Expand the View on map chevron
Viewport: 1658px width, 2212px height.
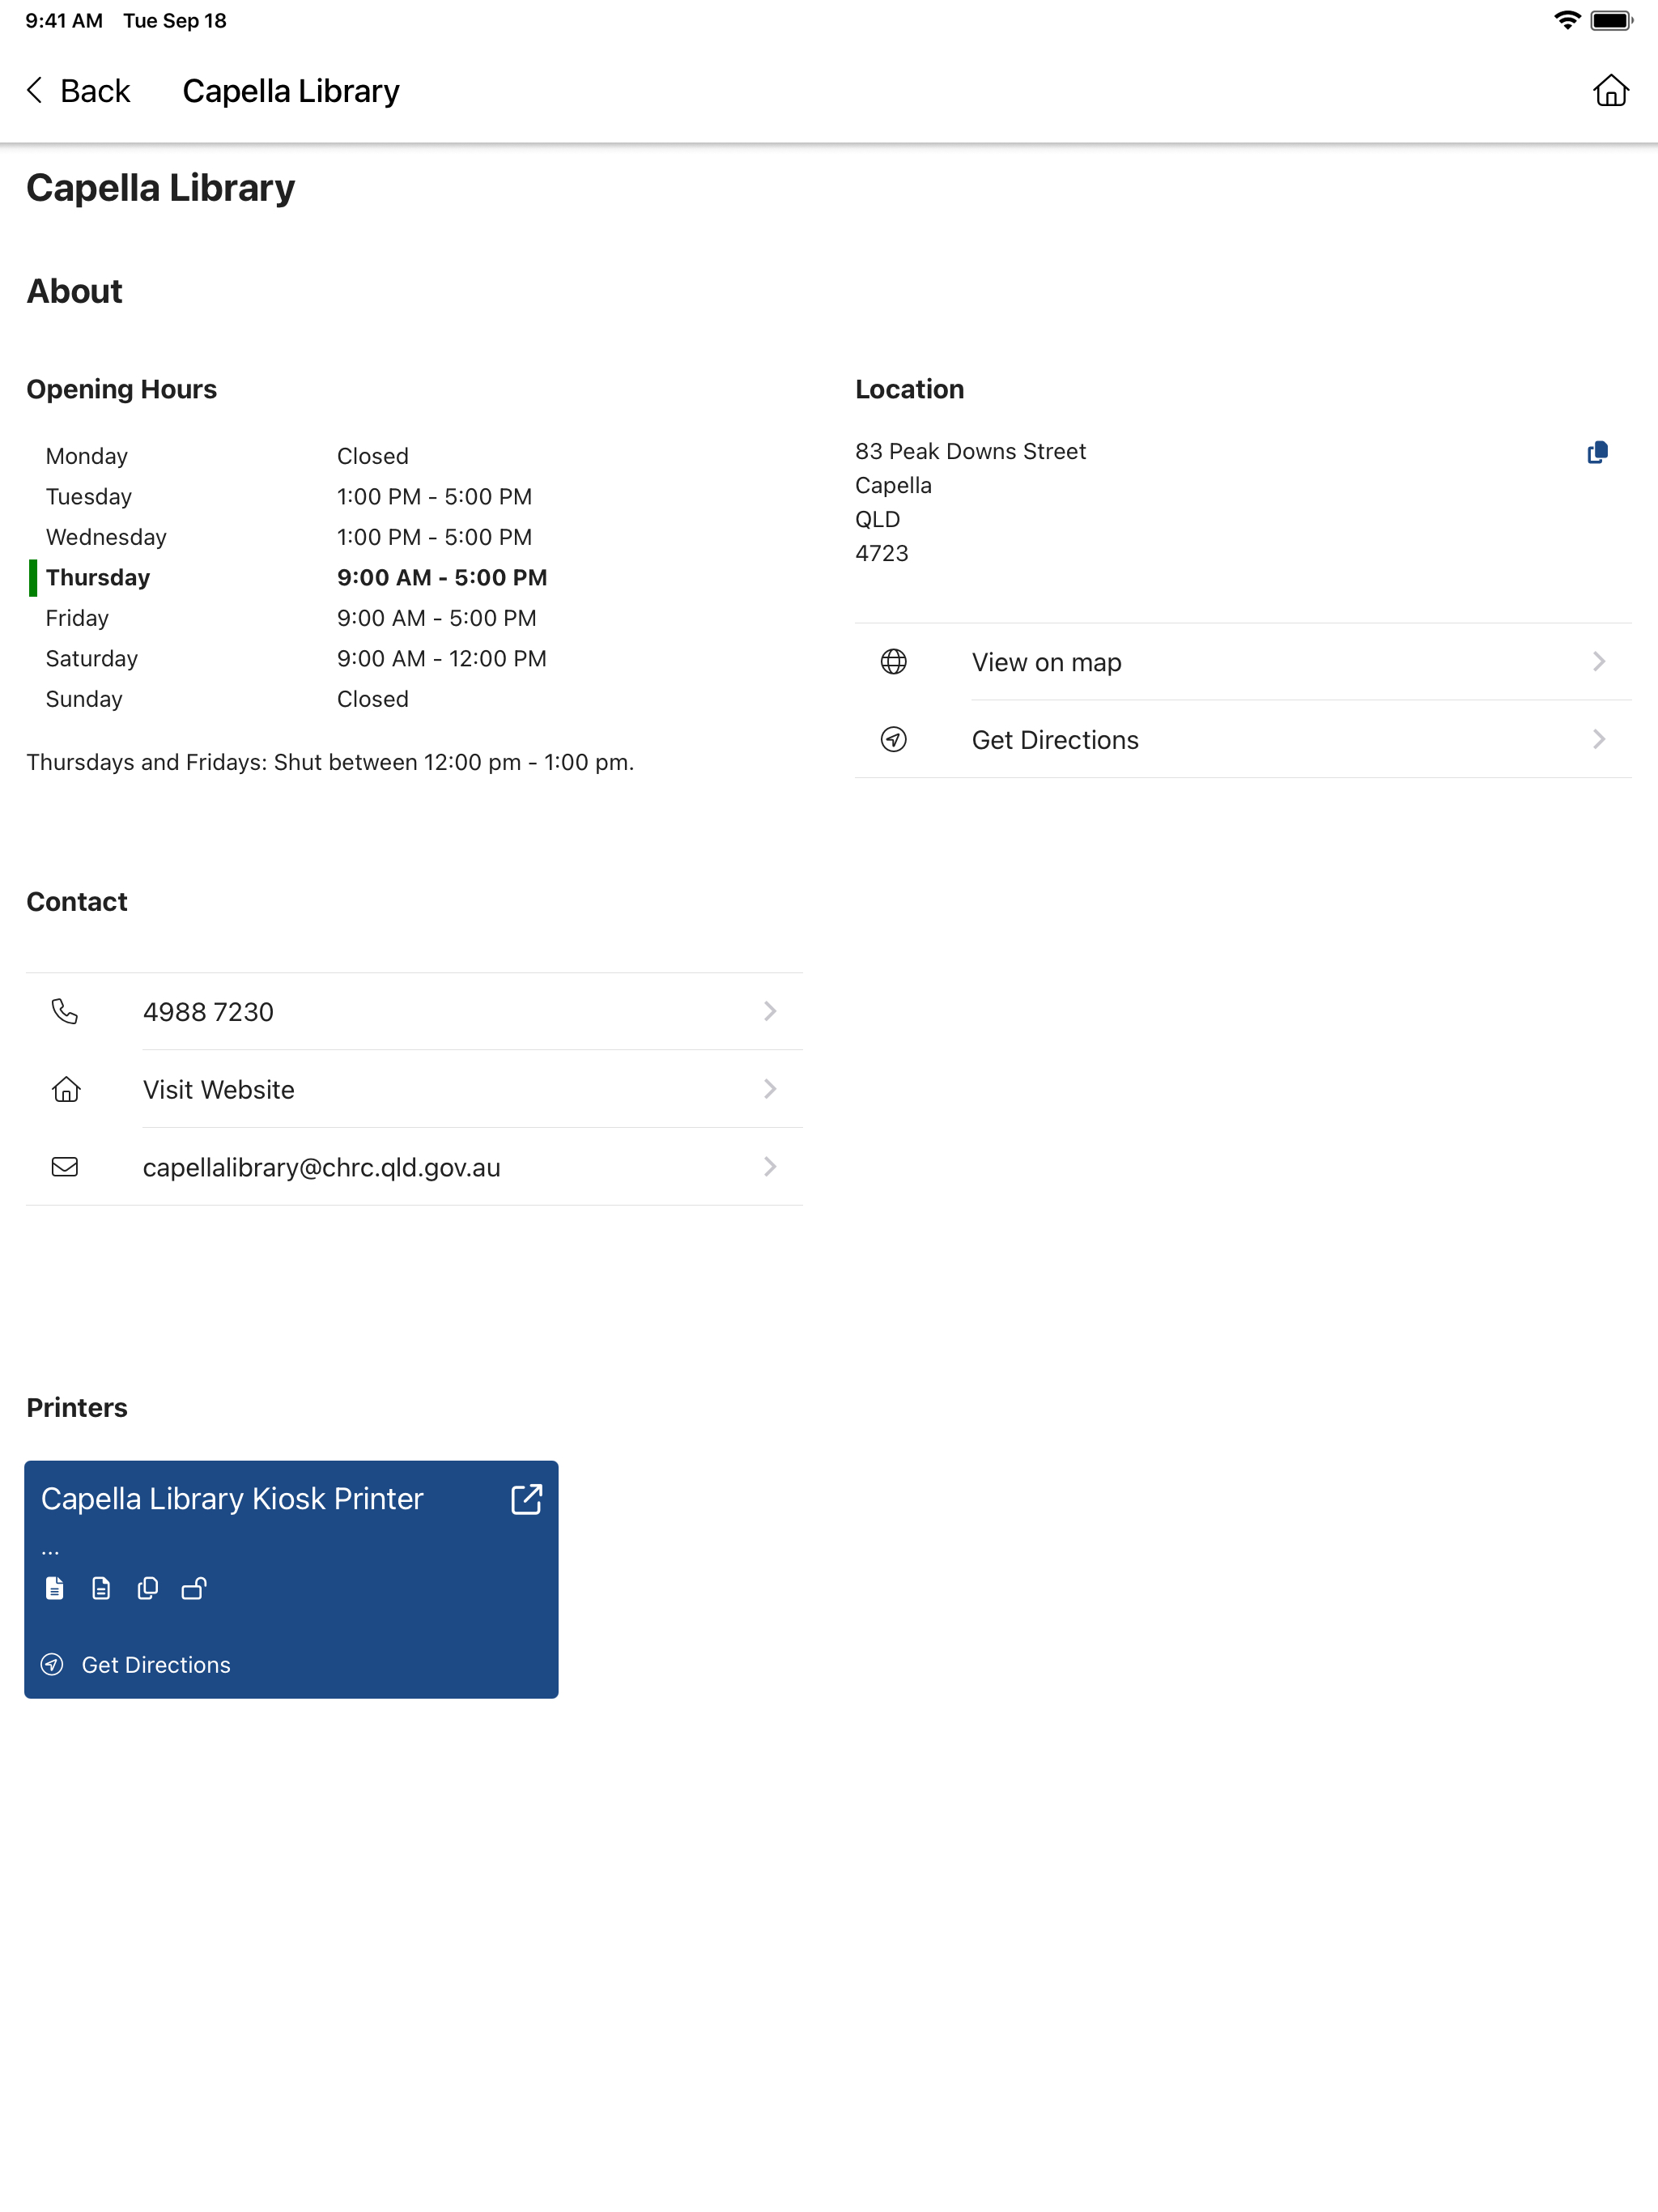point(1599,662)
